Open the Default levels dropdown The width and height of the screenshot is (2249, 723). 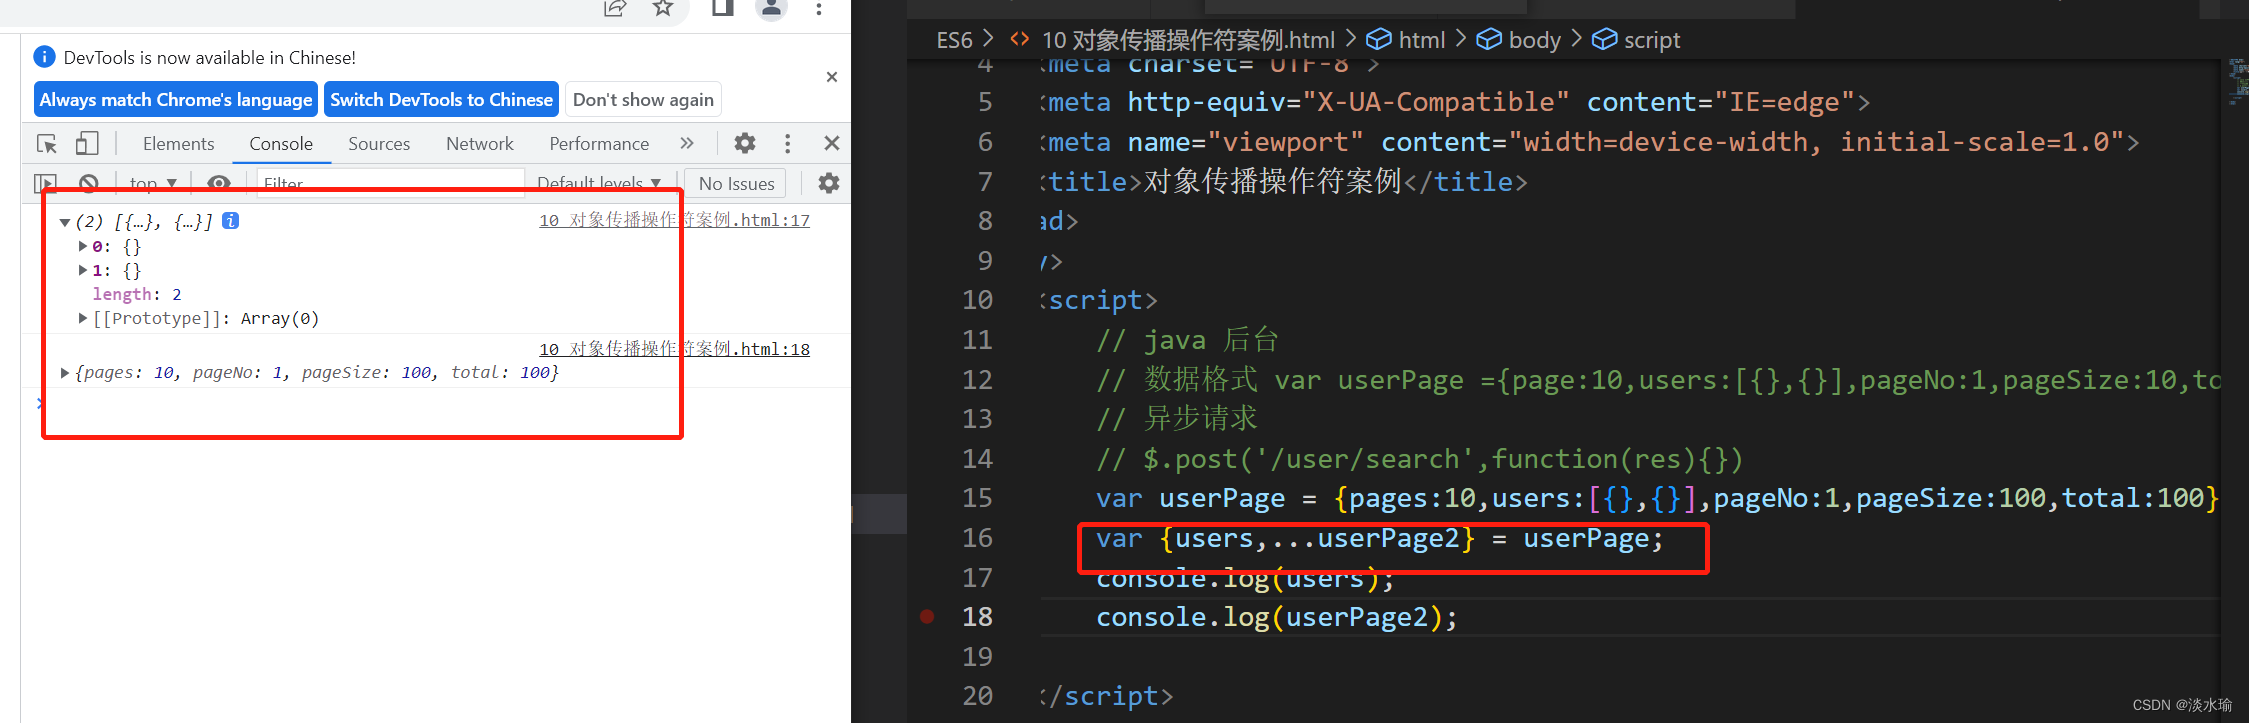tap(599, 183)
